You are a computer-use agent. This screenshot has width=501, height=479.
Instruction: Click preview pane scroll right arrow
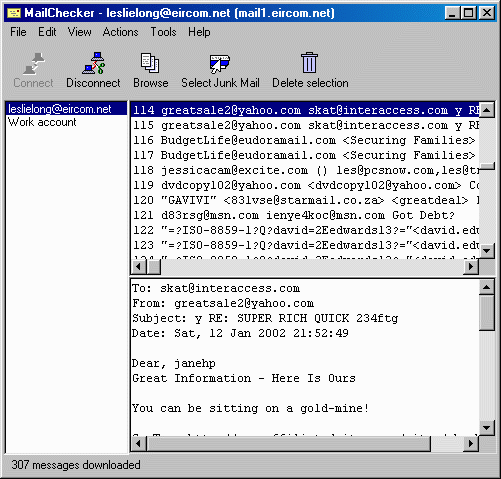click(x=471, y=443)
